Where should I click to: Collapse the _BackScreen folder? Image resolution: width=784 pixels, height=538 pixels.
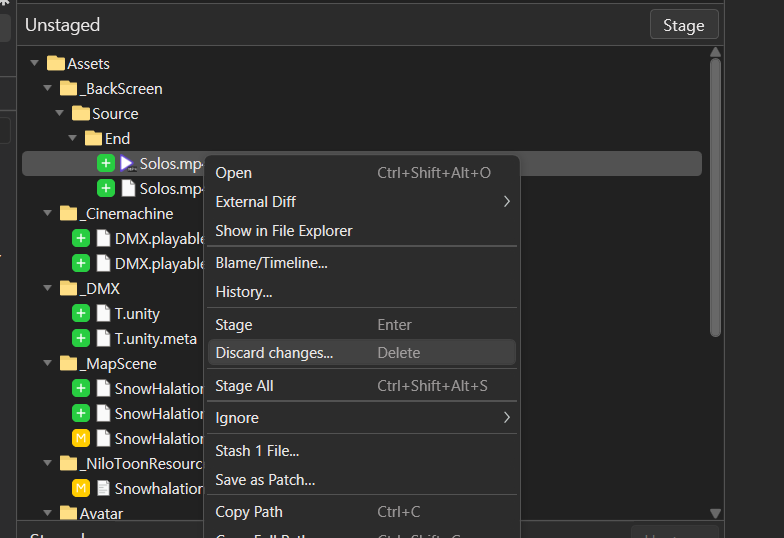(x=47, y=89)
